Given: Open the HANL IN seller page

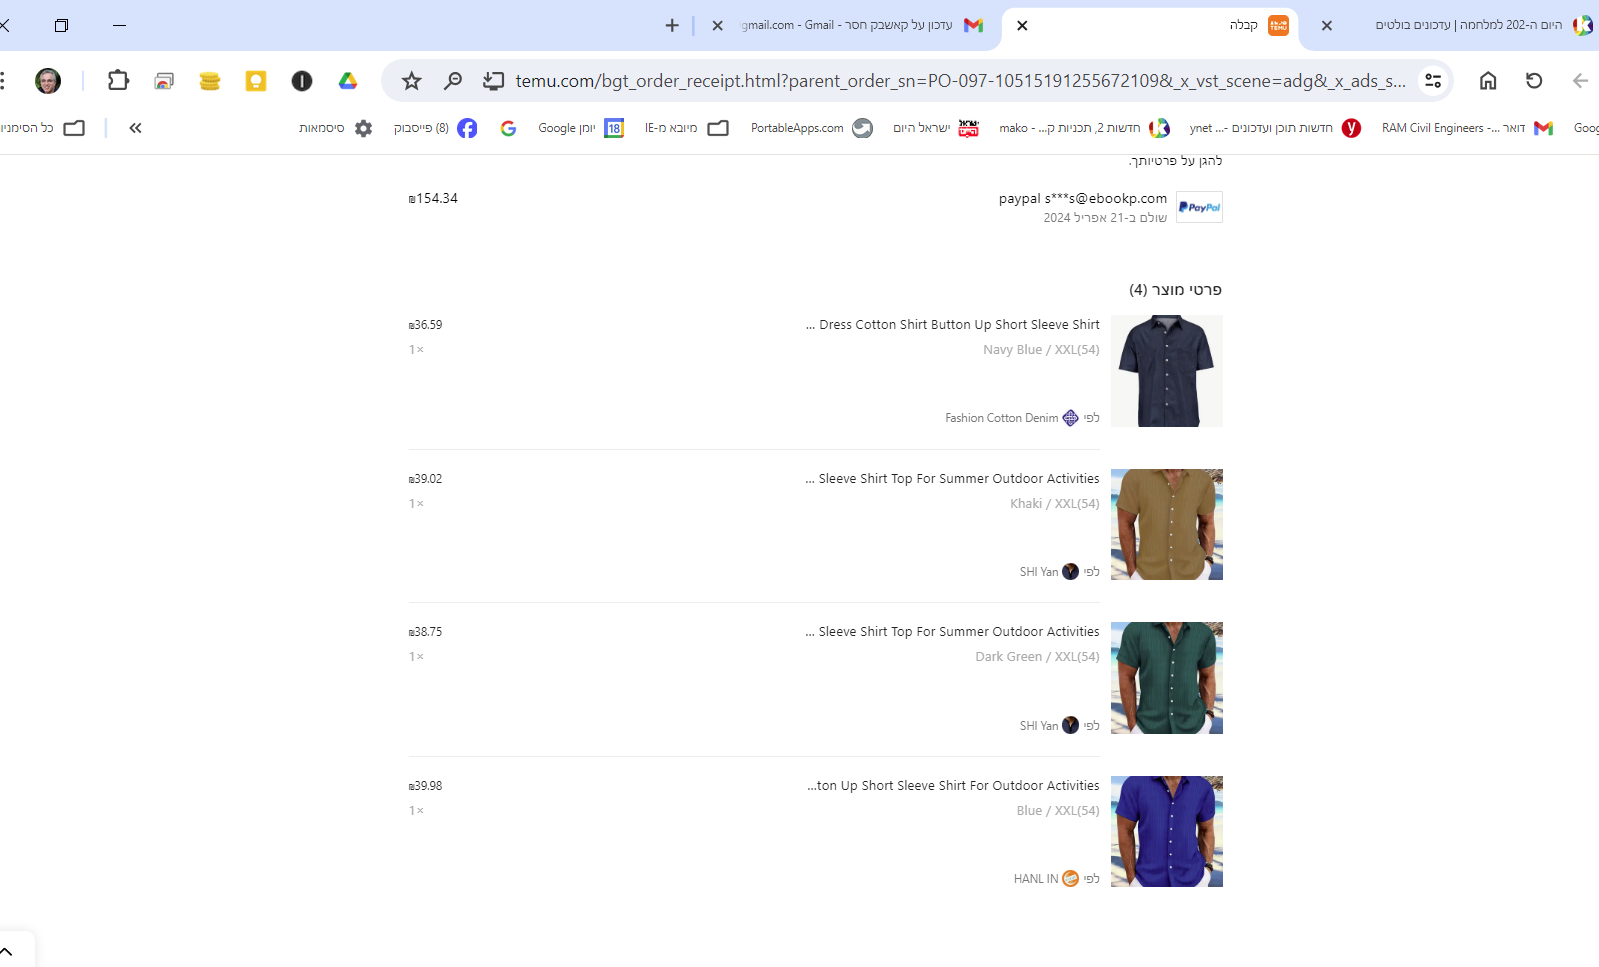Looking at the screenshot, I should 1036,879.
